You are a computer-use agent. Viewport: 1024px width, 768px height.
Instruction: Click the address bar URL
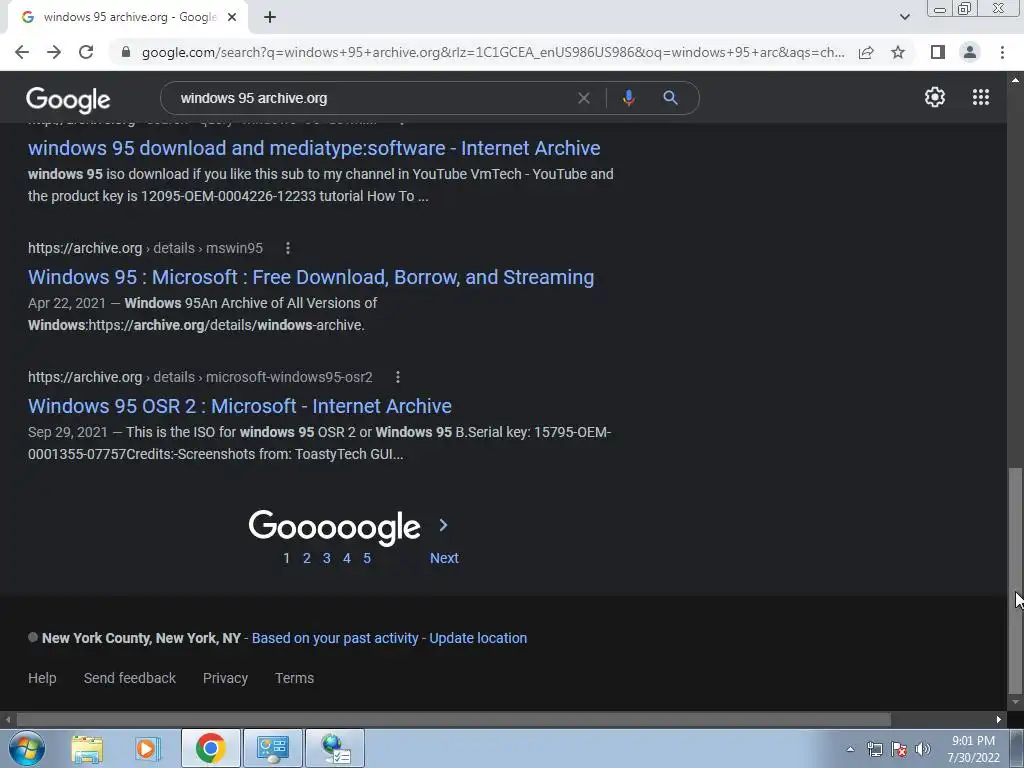(493, 52)
